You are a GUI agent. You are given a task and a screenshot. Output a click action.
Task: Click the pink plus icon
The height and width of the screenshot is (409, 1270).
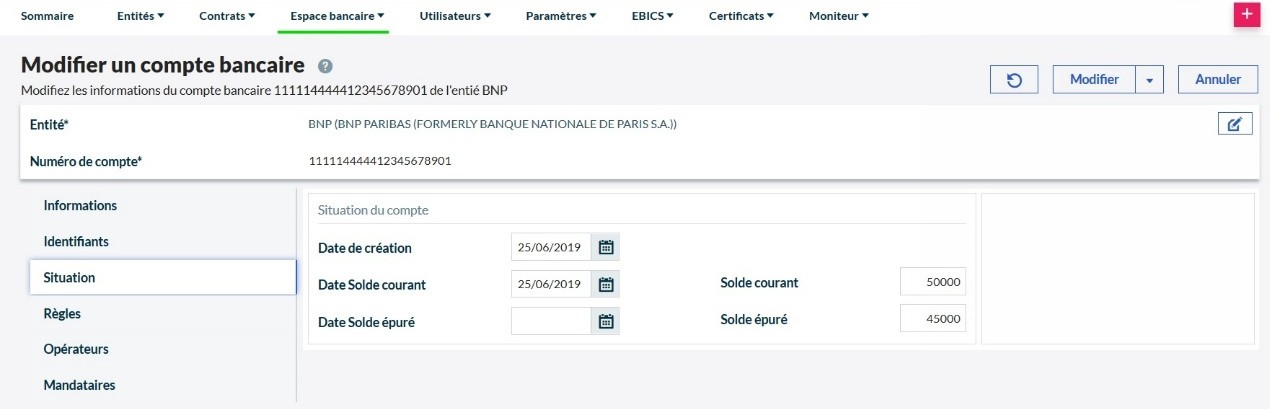click(x=1246, y=15)
